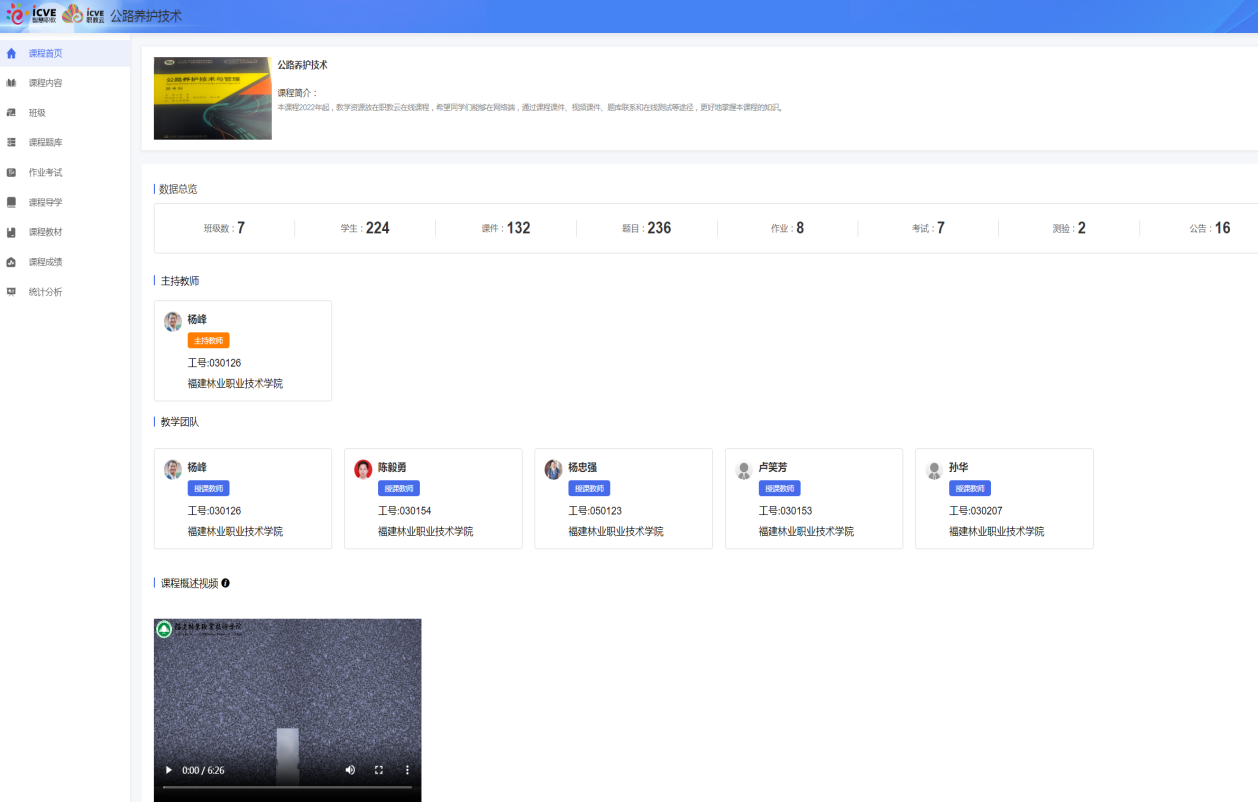Select 课程教材 from the sidebar
The image size is (1258, 802).
tap(45, 232)
